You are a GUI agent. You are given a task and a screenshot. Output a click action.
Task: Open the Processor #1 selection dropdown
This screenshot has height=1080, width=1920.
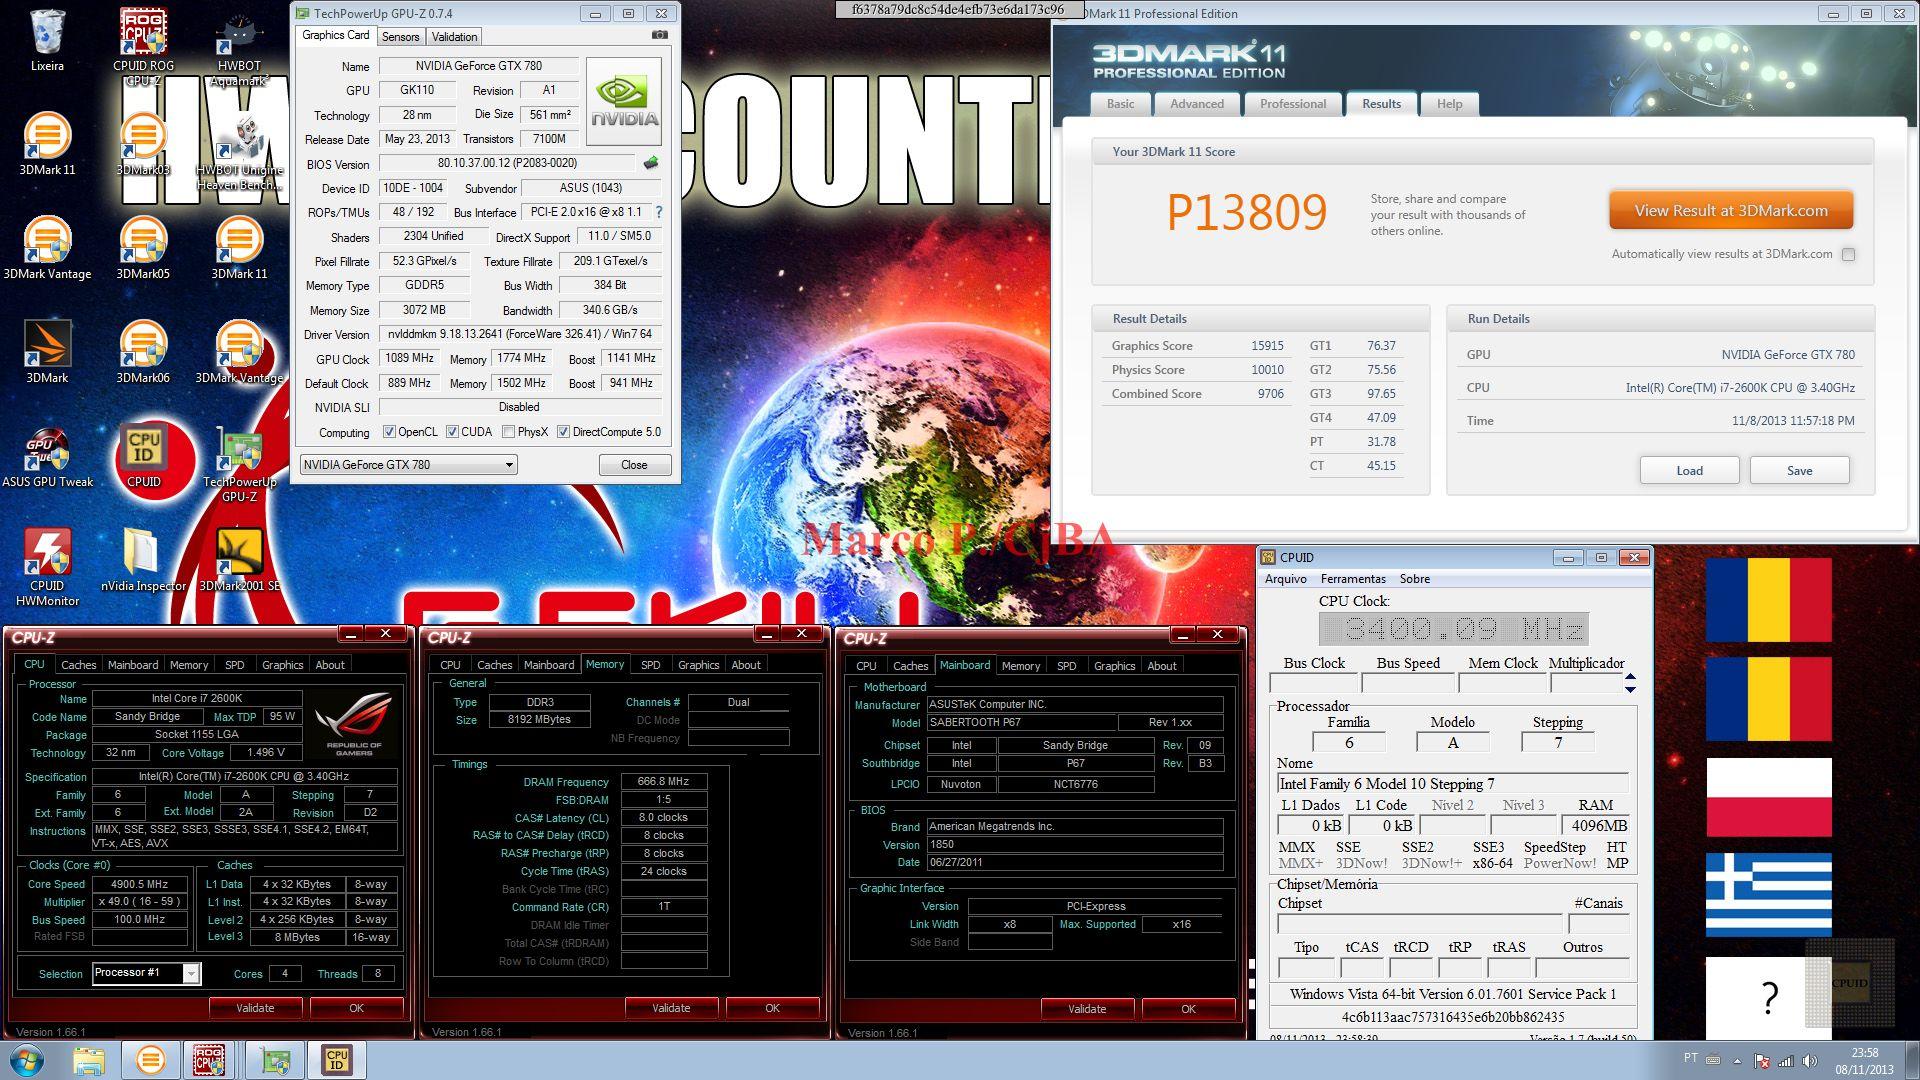pos(146,973)
